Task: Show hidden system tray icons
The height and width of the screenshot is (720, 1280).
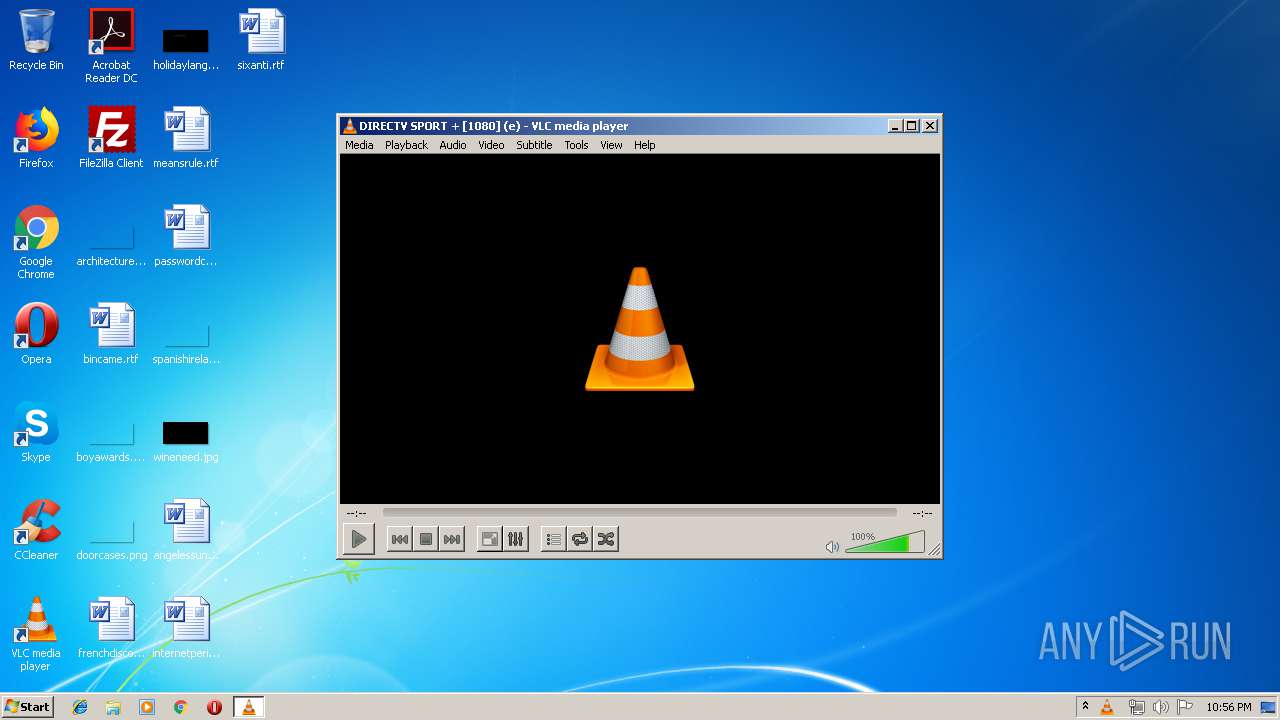Action: pos(1085,707)
